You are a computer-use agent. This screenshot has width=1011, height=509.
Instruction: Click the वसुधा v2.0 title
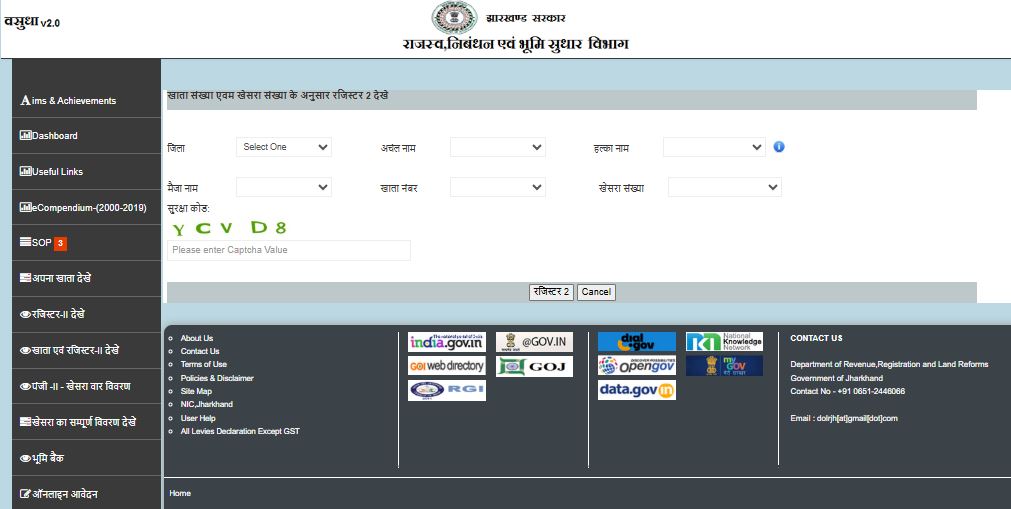32,21
